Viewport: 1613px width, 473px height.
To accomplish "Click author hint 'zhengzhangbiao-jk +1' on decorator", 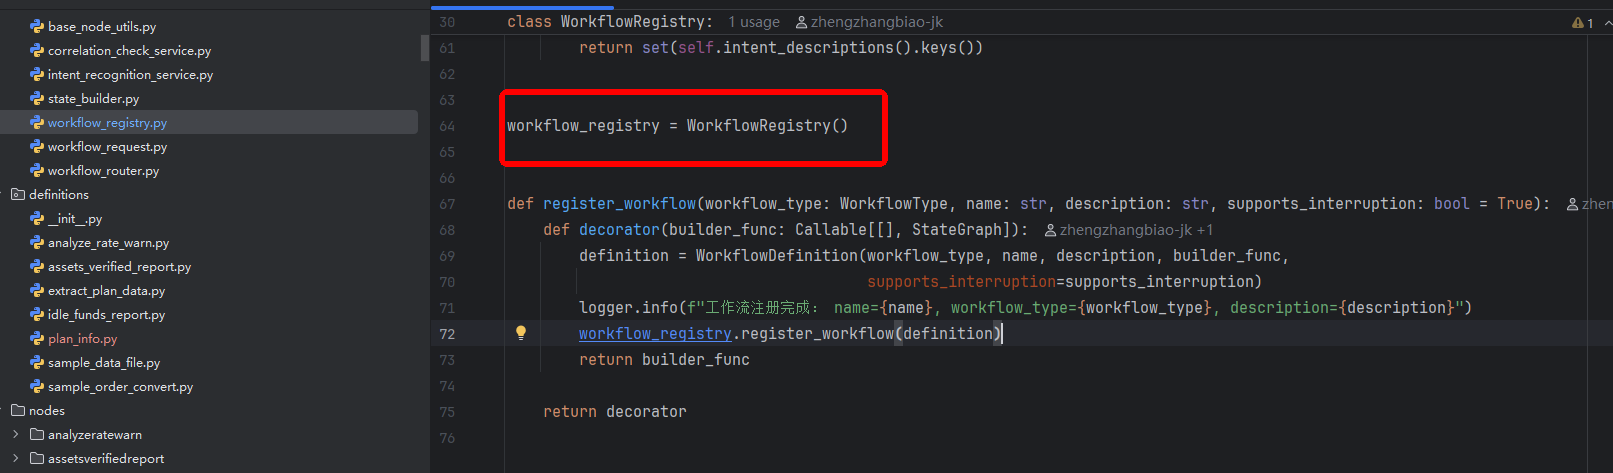I will pos(1129,230).
